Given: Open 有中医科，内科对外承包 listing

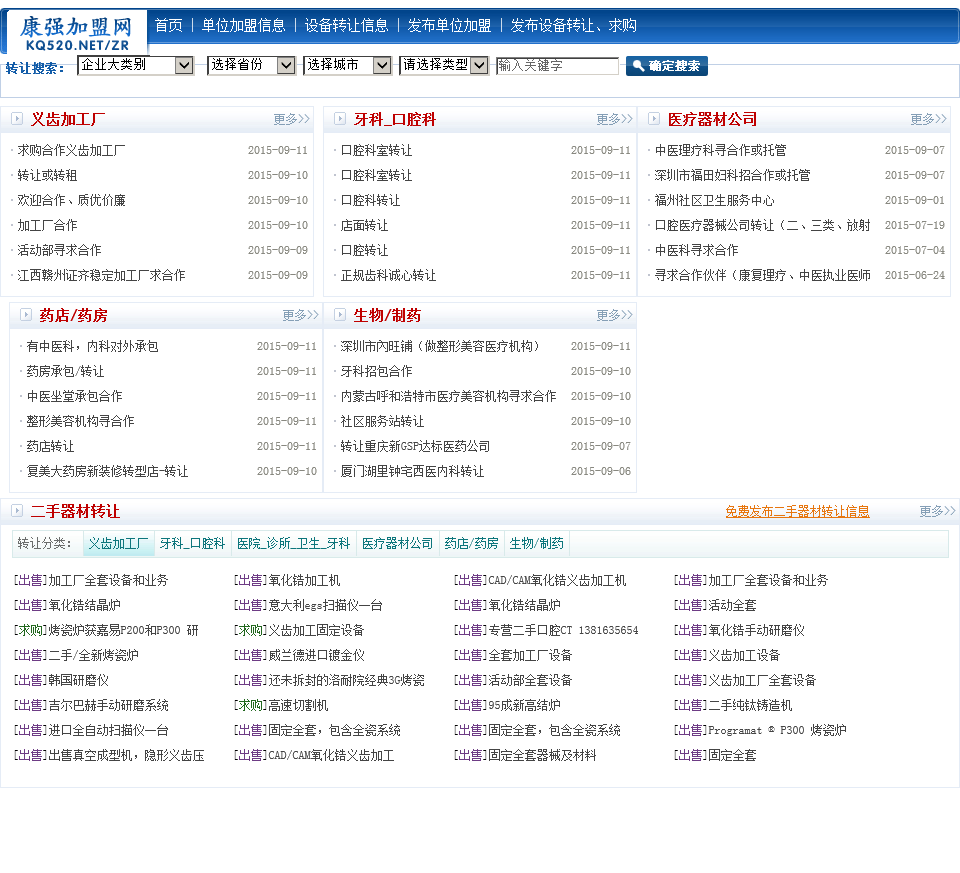Looking at the screenshot, I should click(x=92, y=346).
